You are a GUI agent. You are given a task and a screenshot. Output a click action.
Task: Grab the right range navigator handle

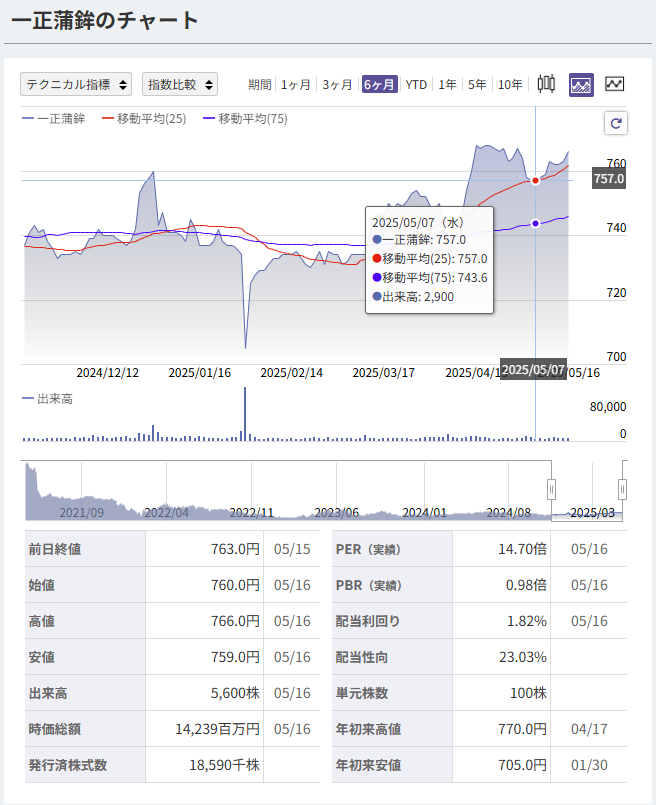622,489
